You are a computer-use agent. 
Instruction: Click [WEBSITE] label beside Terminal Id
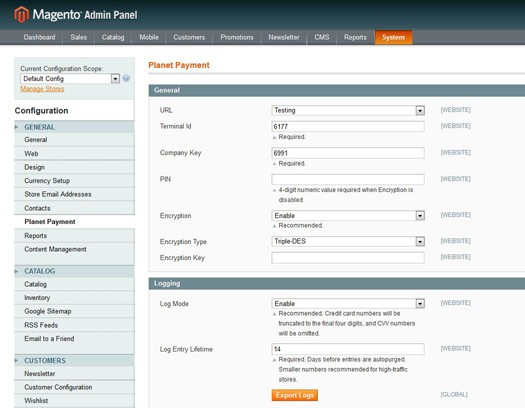(455, 126)
